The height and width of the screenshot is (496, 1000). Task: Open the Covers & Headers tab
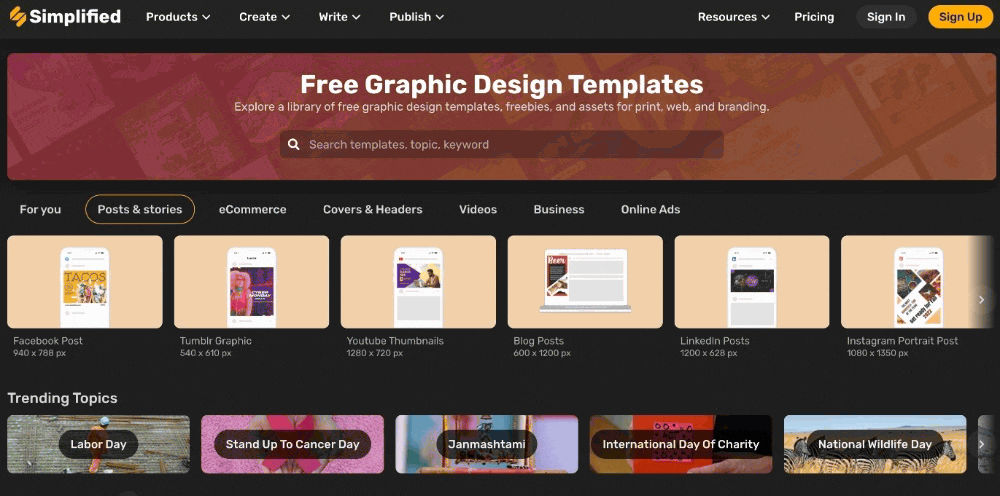click(372, 209)
